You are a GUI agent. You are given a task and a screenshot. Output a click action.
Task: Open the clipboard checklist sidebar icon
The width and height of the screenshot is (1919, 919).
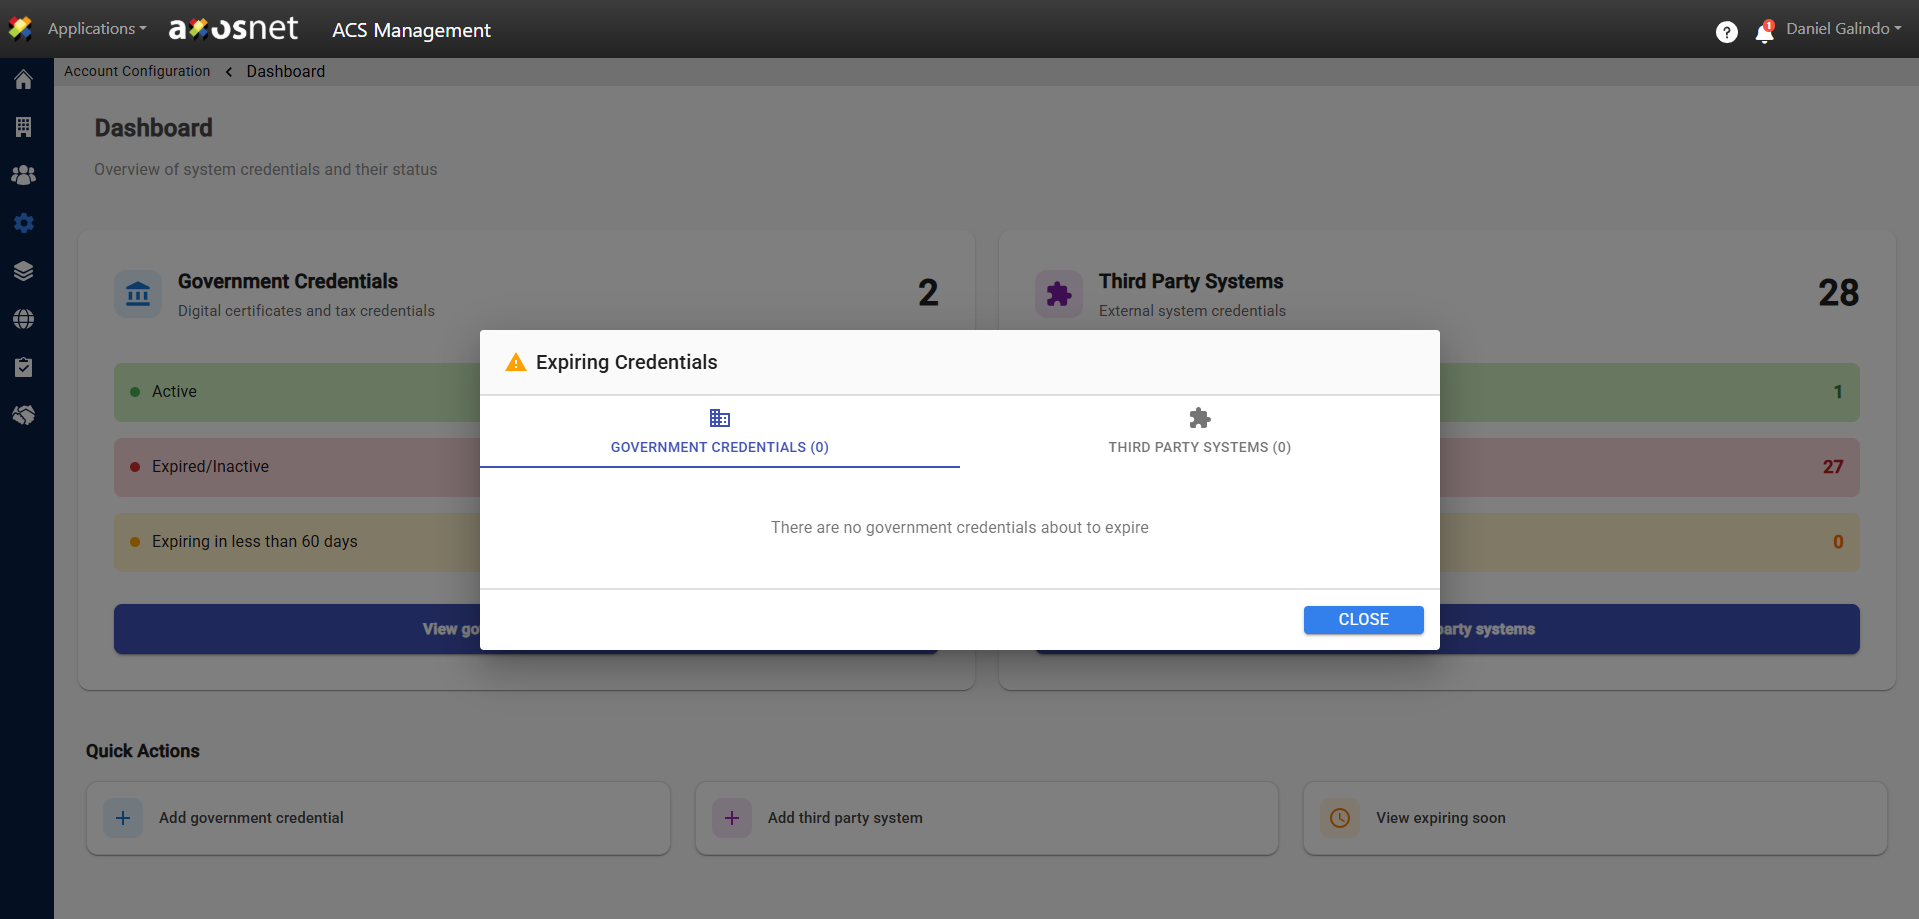pyautogui.click(x=24, y=367)
